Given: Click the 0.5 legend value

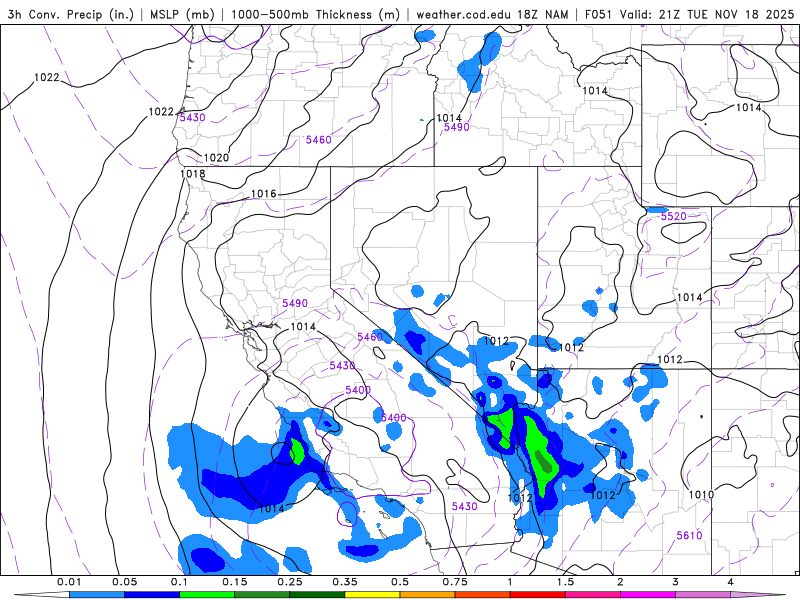Looking at the screenshot, I should point(400,582).
